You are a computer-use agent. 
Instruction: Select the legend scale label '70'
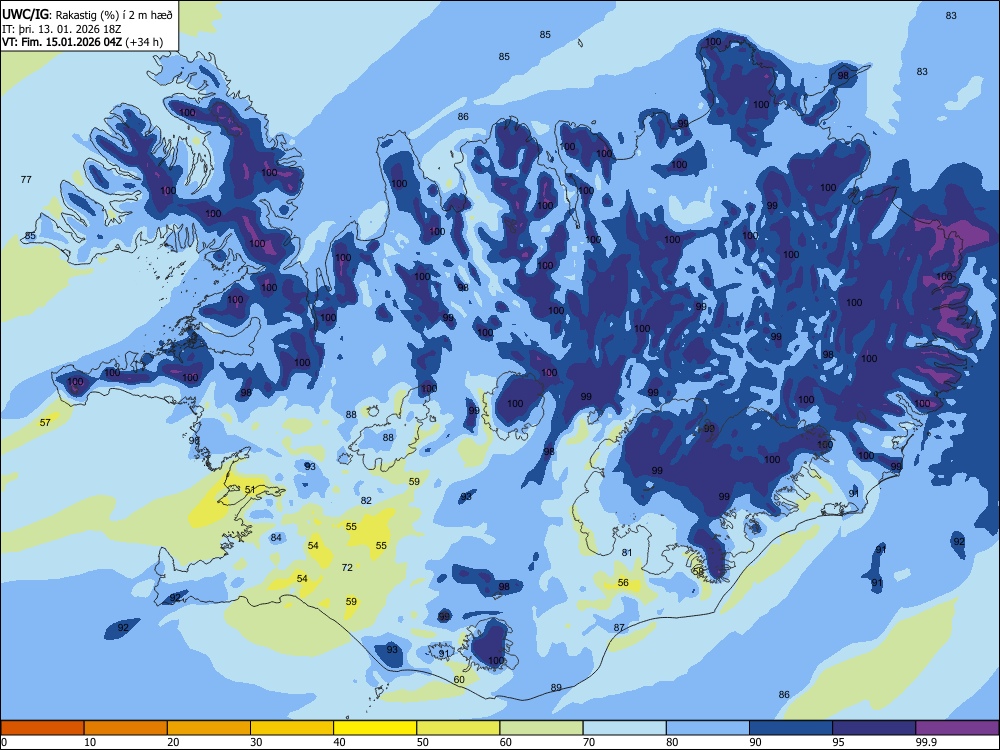[x=589, y=742]
